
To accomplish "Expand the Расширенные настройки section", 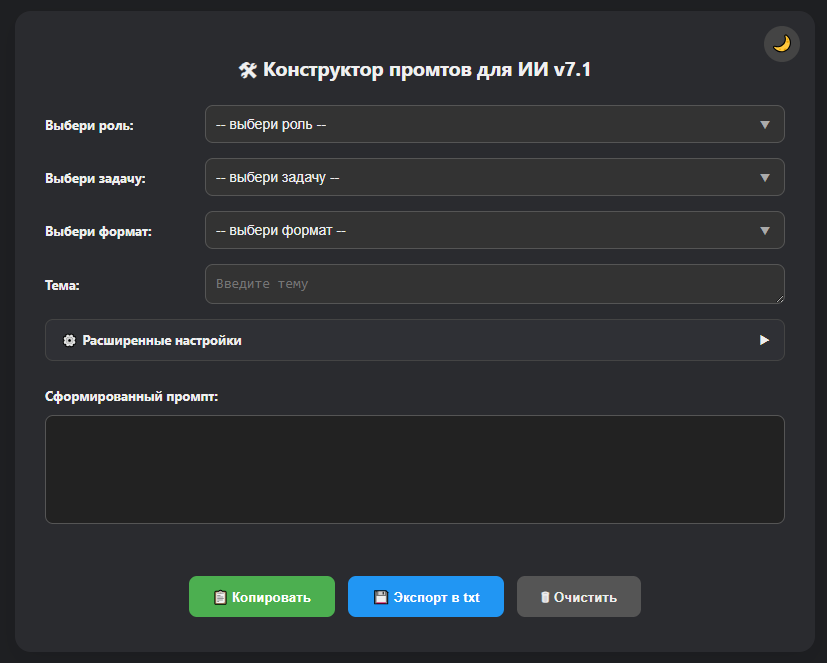I will (400, 340).
